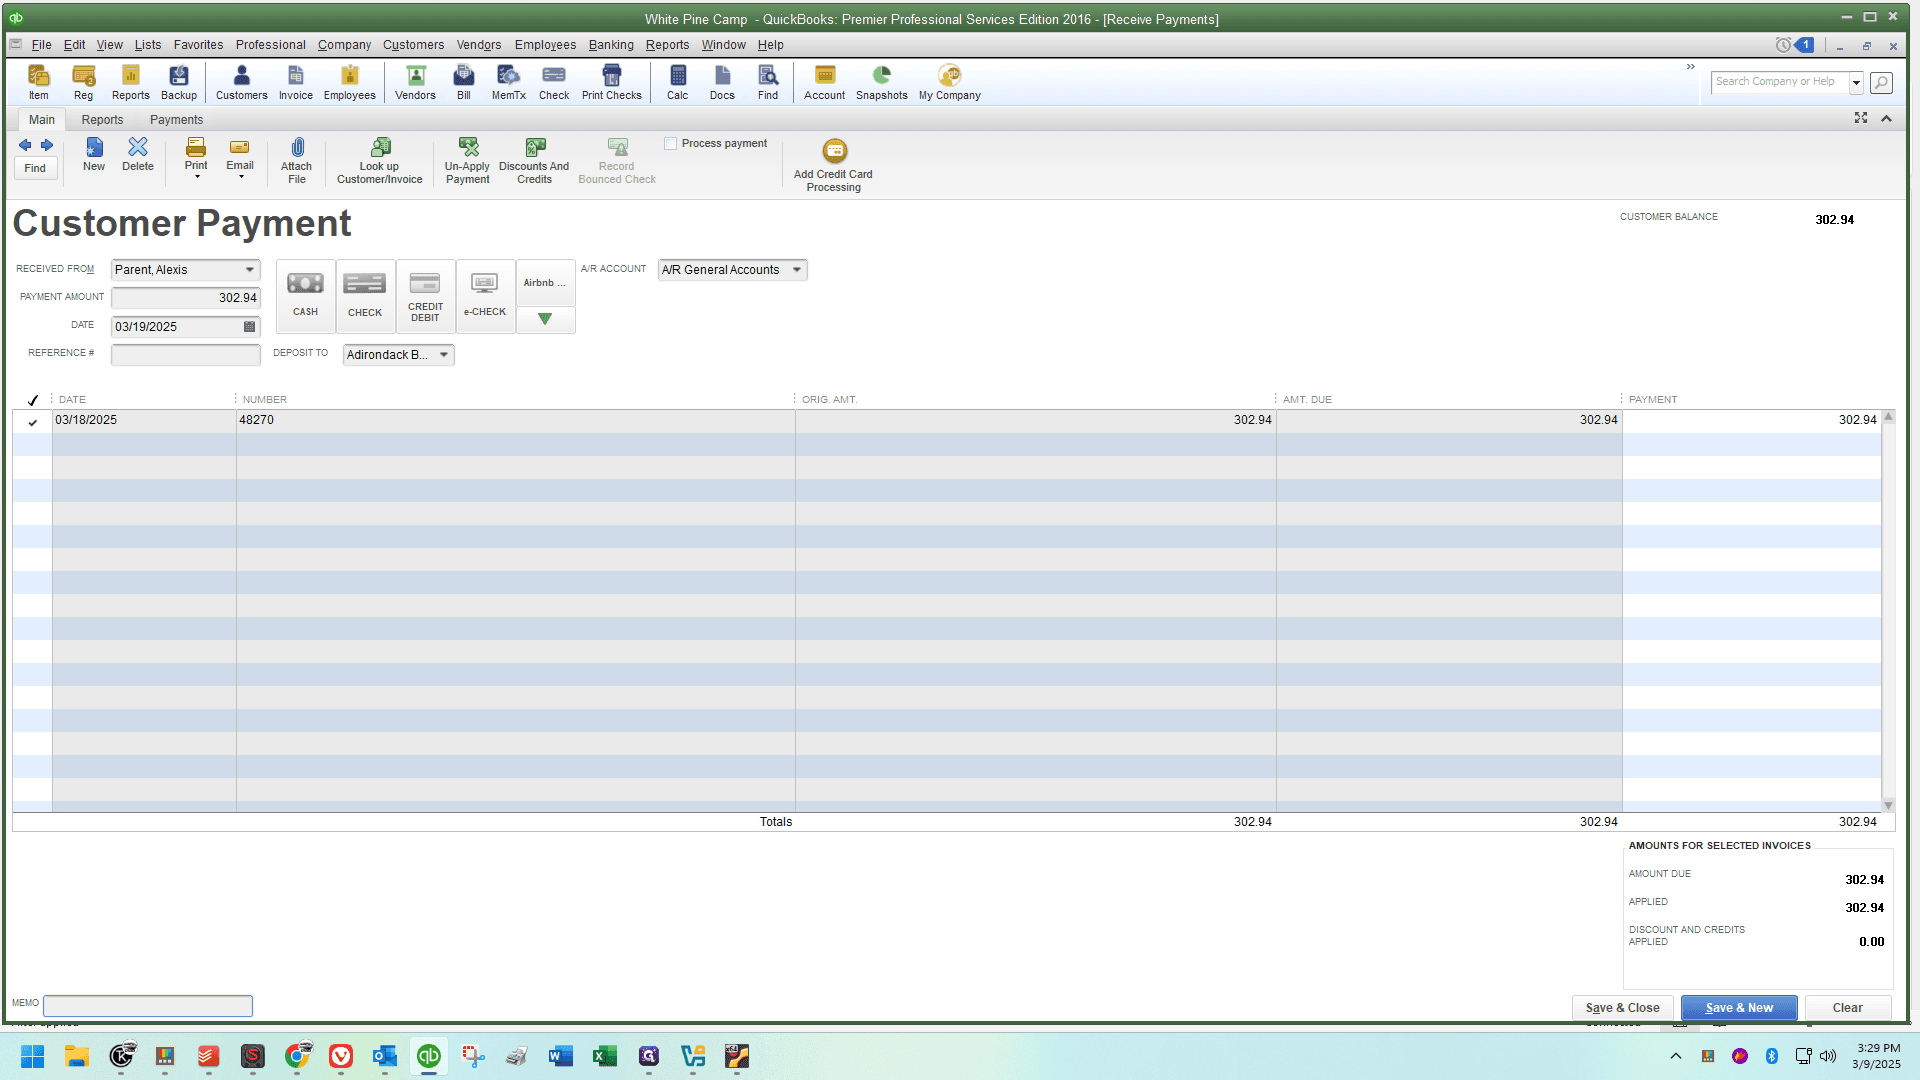1920x1080 pixels.
Task: Select e-CHECK payment method
Action: click(485, 296)
